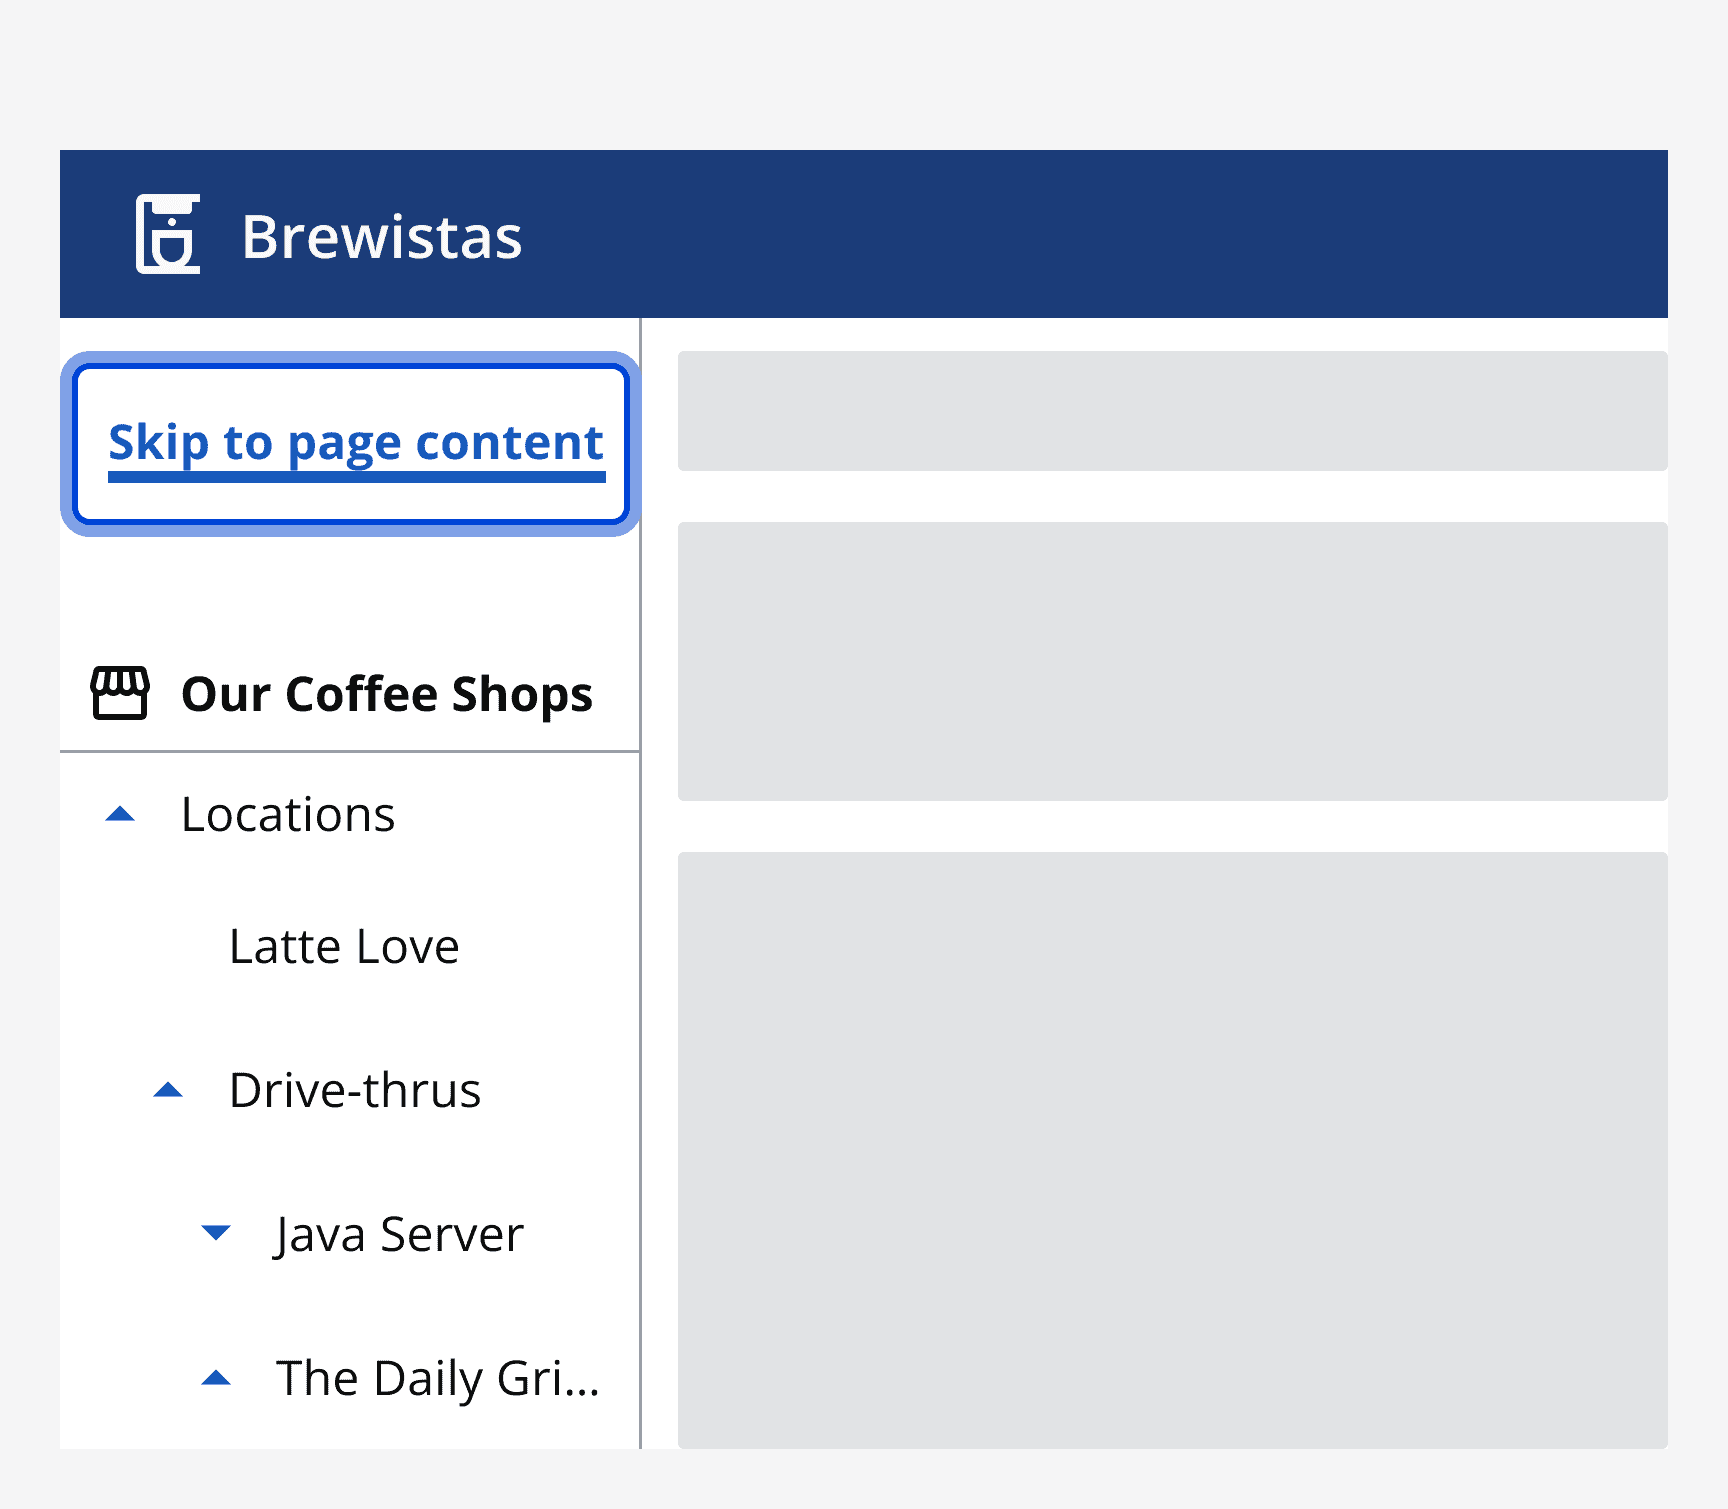
Task: Click the topmost gray content placeholder
Action: (x=1172, y=410)
